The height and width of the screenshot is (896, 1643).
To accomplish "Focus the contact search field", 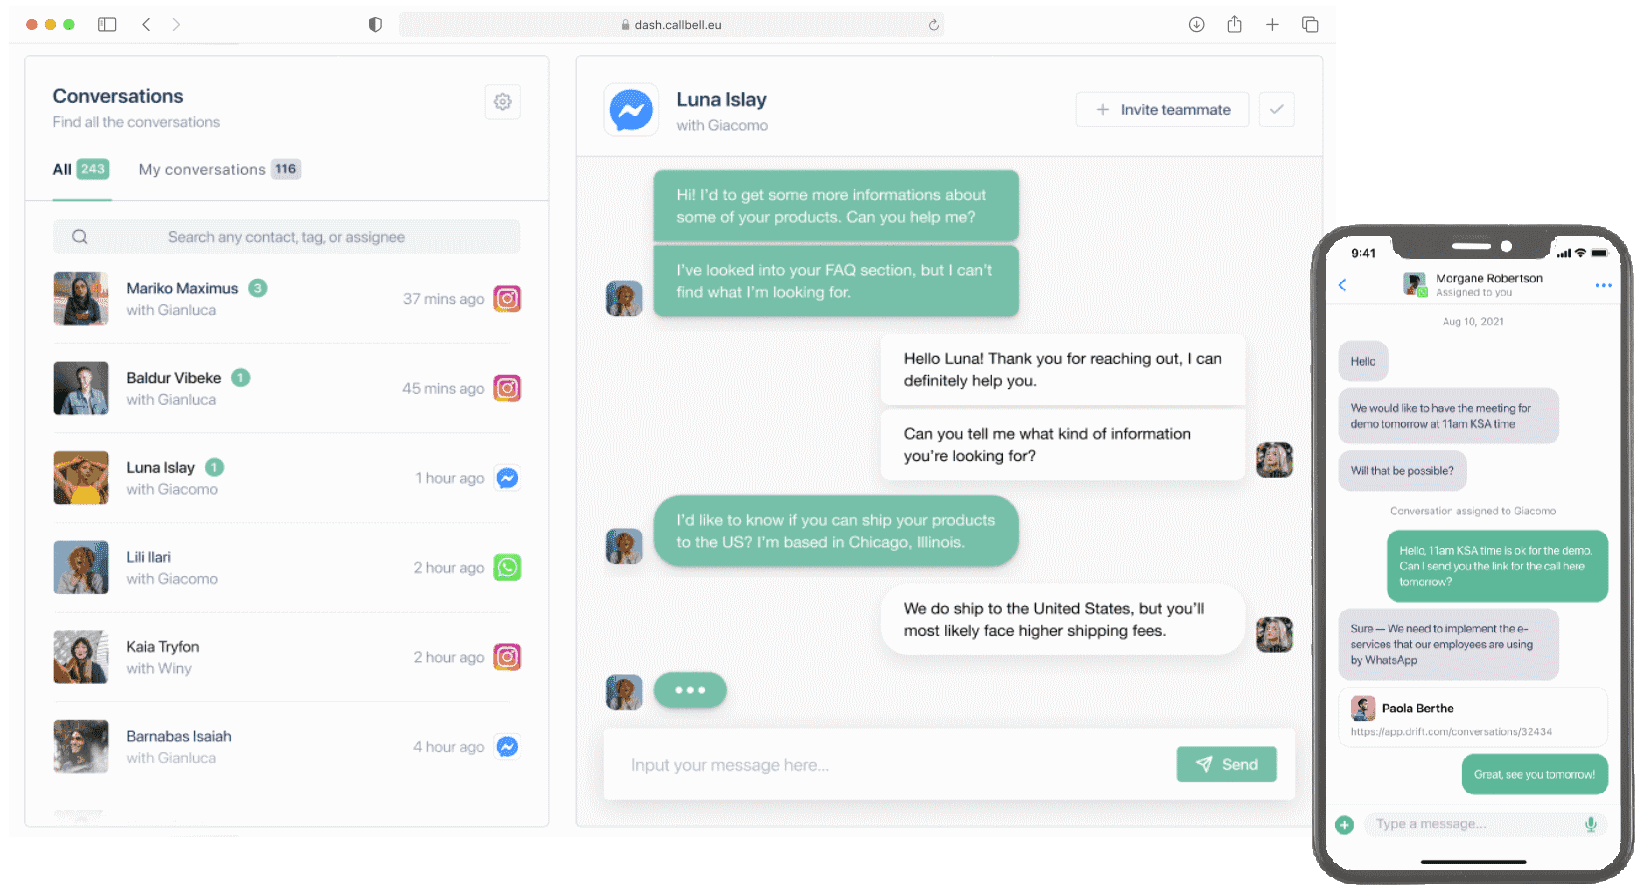I will (286, 237).
